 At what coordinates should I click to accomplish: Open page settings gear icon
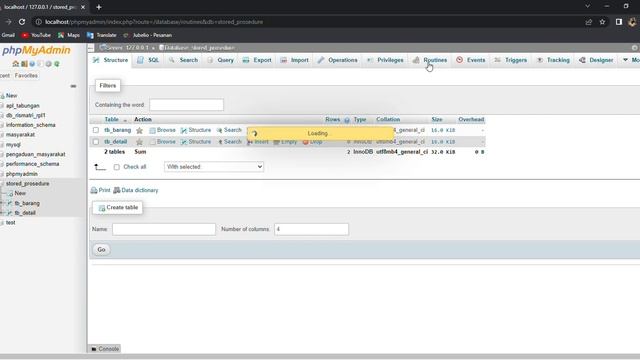pos(634,48)
